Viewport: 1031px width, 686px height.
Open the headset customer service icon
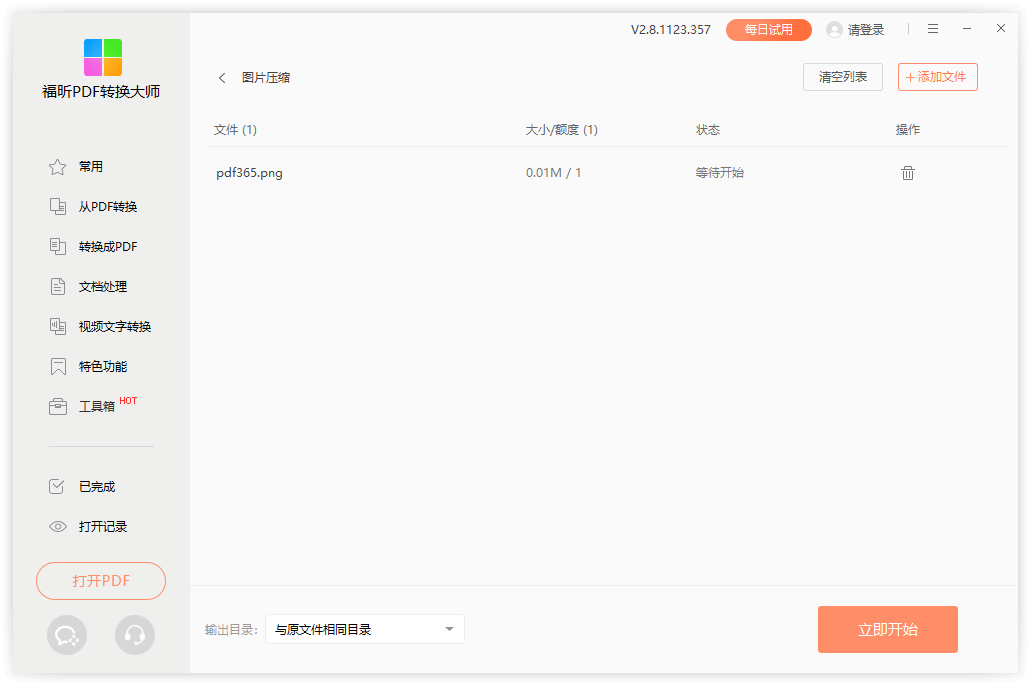tap(135, 635)
